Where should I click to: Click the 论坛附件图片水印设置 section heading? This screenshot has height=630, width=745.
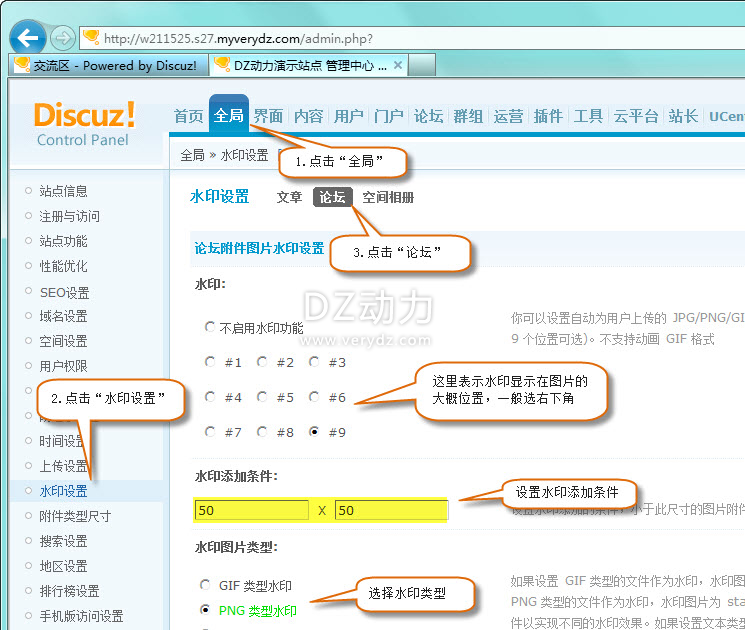(x=259, y=248)
